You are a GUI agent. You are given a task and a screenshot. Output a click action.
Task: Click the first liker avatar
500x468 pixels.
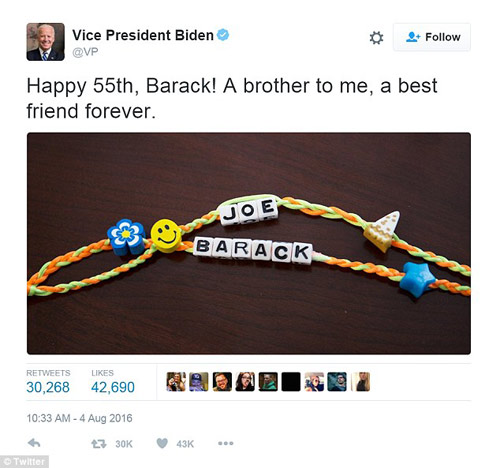point(176,382)
